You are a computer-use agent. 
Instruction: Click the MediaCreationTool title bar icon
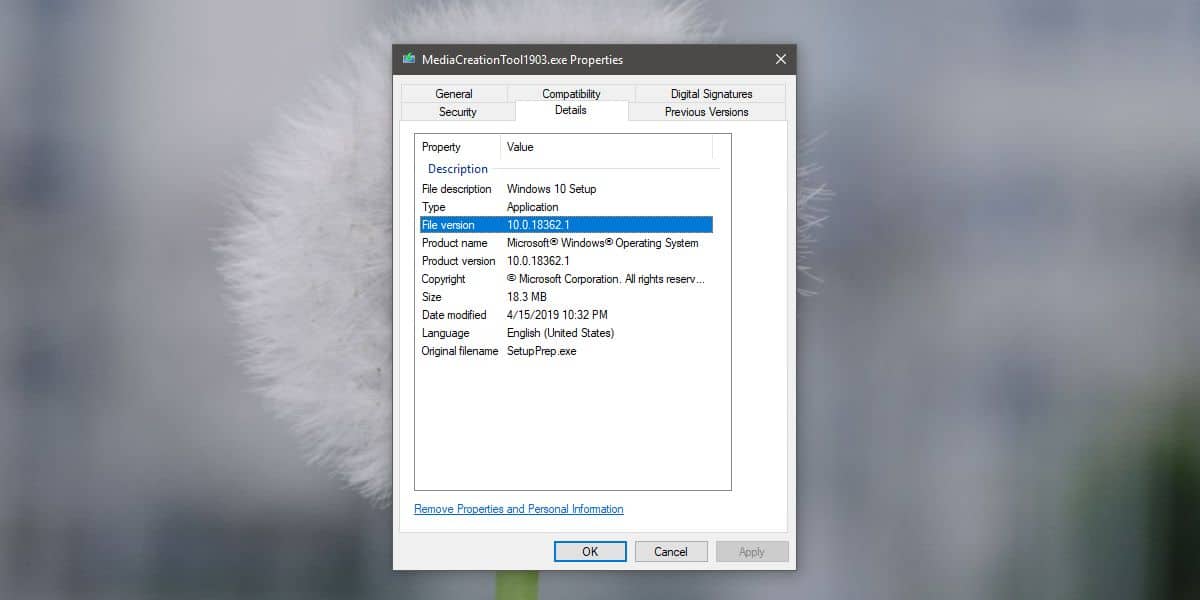pos(409,59)
